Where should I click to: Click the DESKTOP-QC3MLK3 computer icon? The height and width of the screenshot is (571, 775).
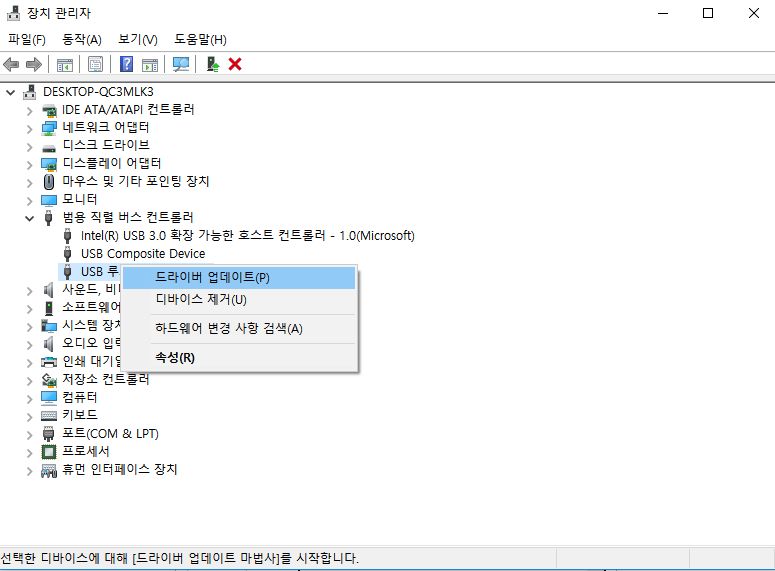[30, 92]
